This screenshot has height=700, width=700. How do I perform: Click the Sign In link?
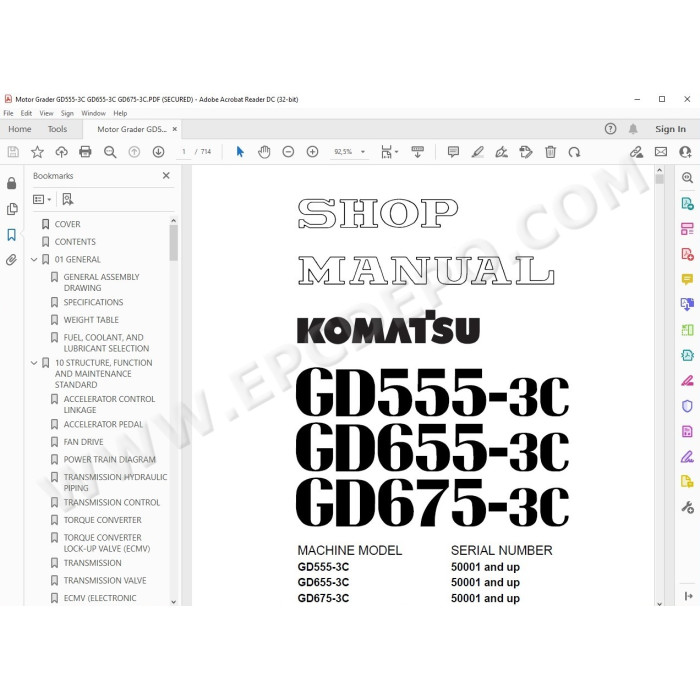pos(670,129)
